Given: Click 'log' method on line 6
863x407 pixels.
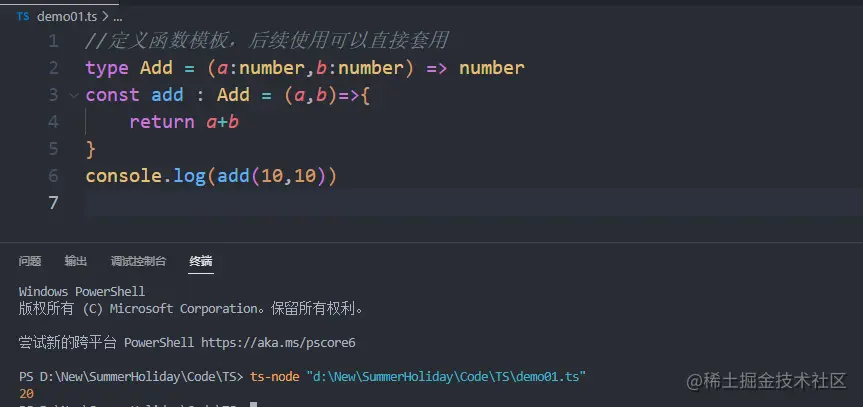Looking at the screenshot, I should coord(189,176).
